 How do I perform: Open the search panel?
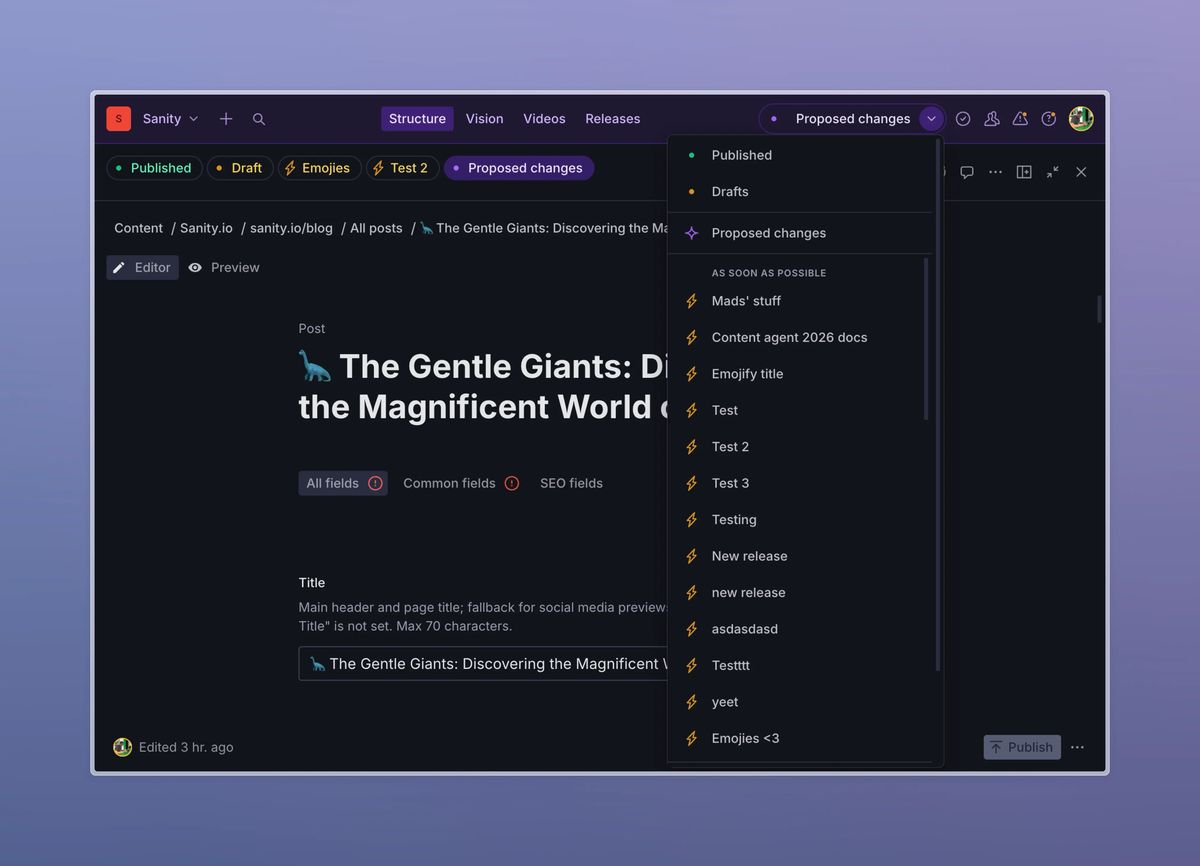(258, 118)
